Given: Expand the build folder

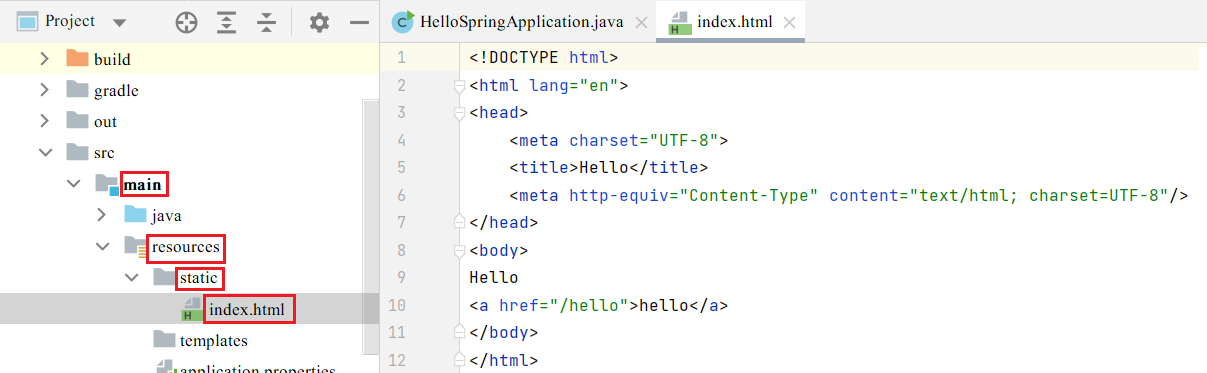Looking at the screenshot, I should [44, 59].
